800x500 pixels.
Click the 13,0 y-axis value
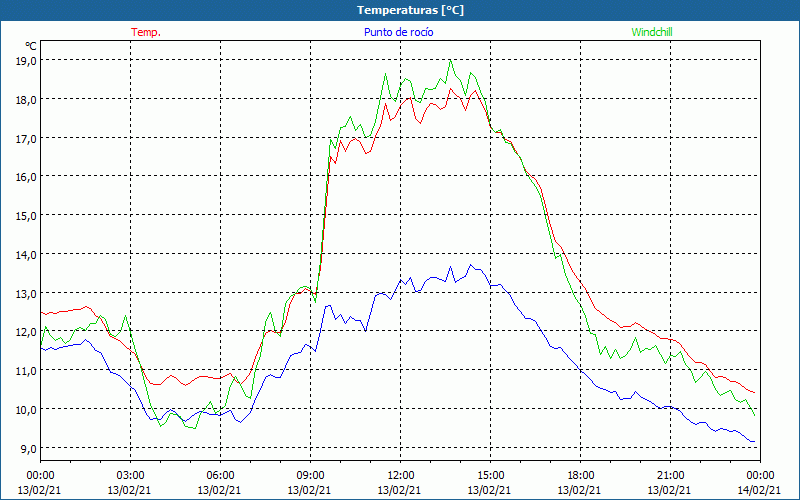pos(27,293)
